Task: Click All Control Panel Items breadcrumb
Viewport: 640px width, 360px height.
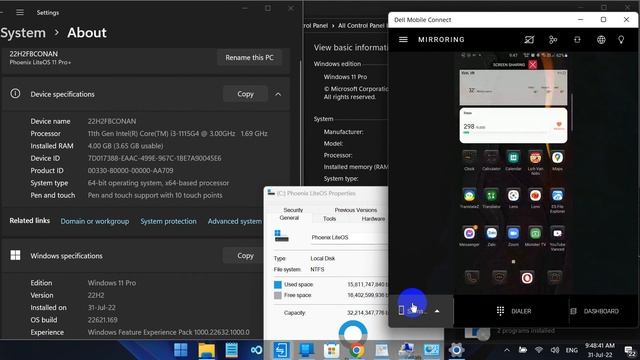Action: point(362,25)
